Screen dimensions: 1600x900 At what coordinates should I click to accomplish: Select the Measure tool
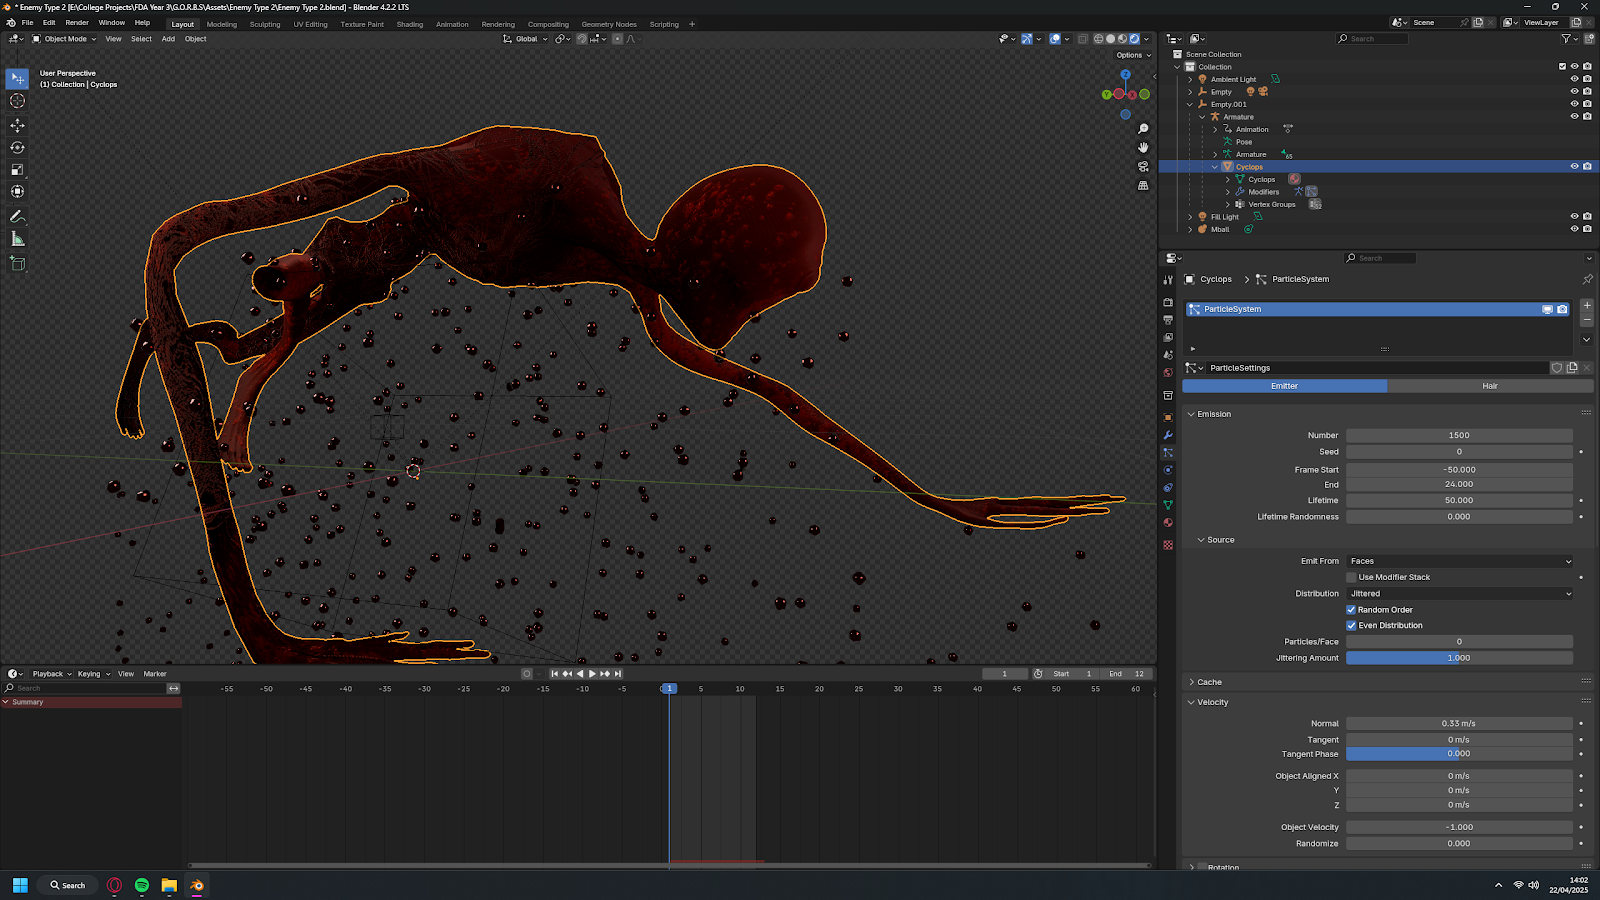(17, 239)
